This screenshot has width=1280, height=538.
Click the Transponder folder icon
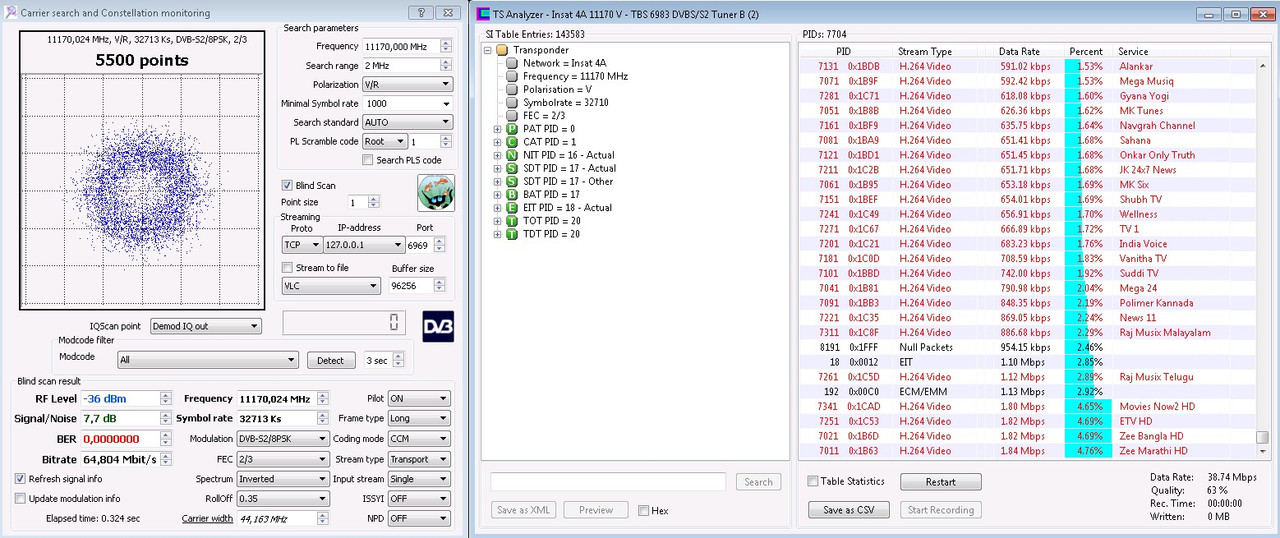click(x=502, y=50)
